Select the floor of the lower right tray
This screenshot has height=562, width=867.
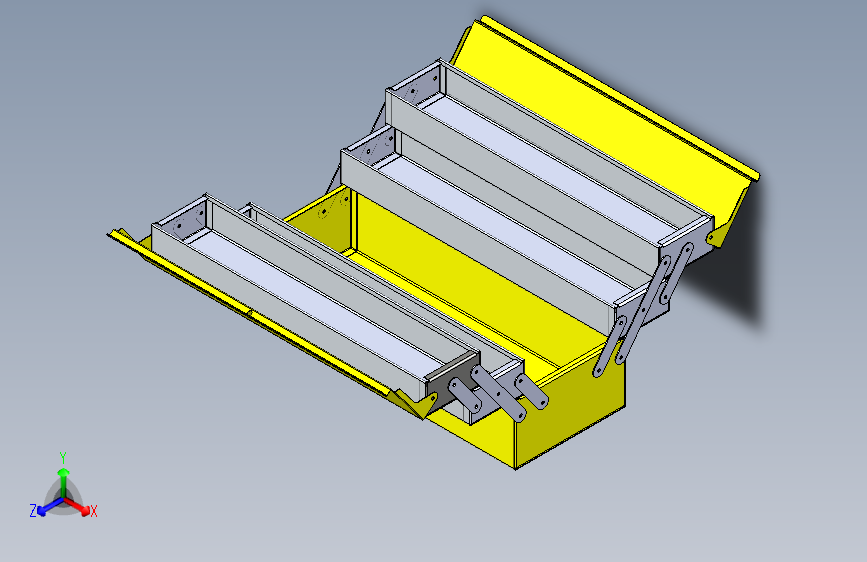click(503, 228)
